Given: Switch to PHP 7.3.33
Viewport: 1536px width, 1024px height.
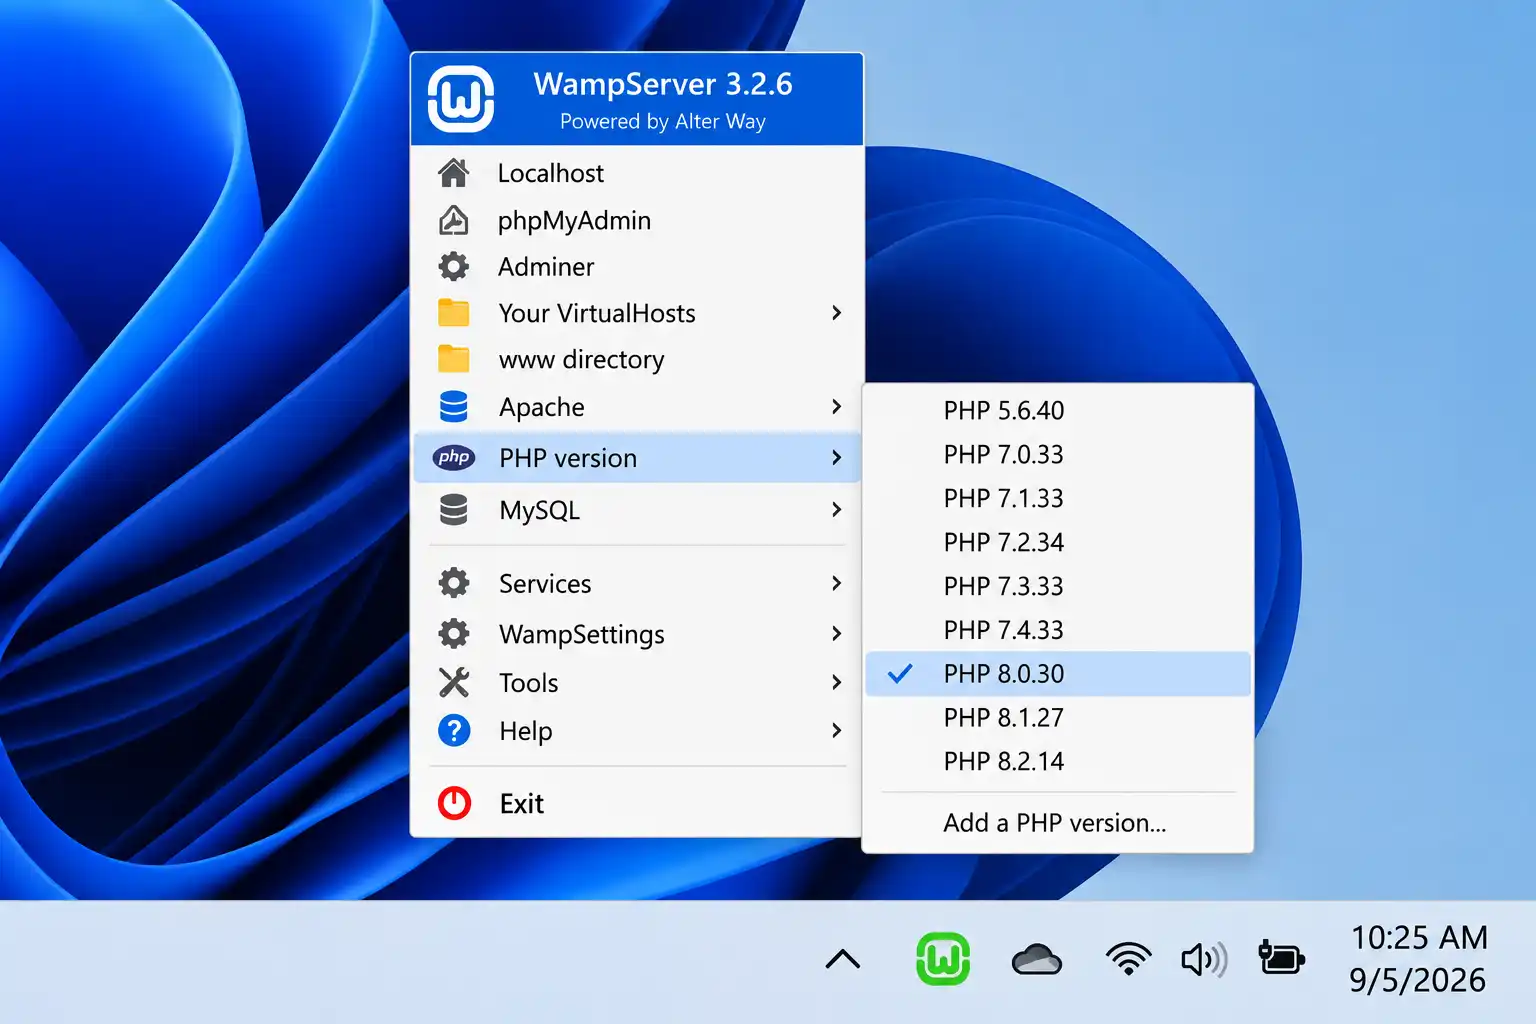Looking at the screenshot, I should [1058, 586].
